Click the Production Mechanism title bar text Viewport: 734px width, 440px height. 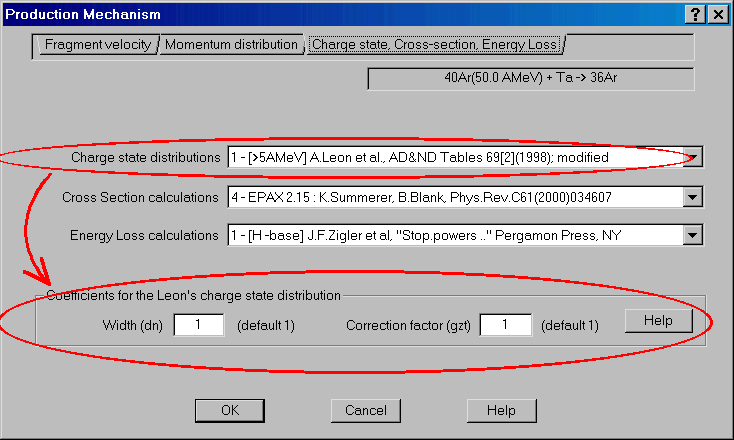coord(80,14)
